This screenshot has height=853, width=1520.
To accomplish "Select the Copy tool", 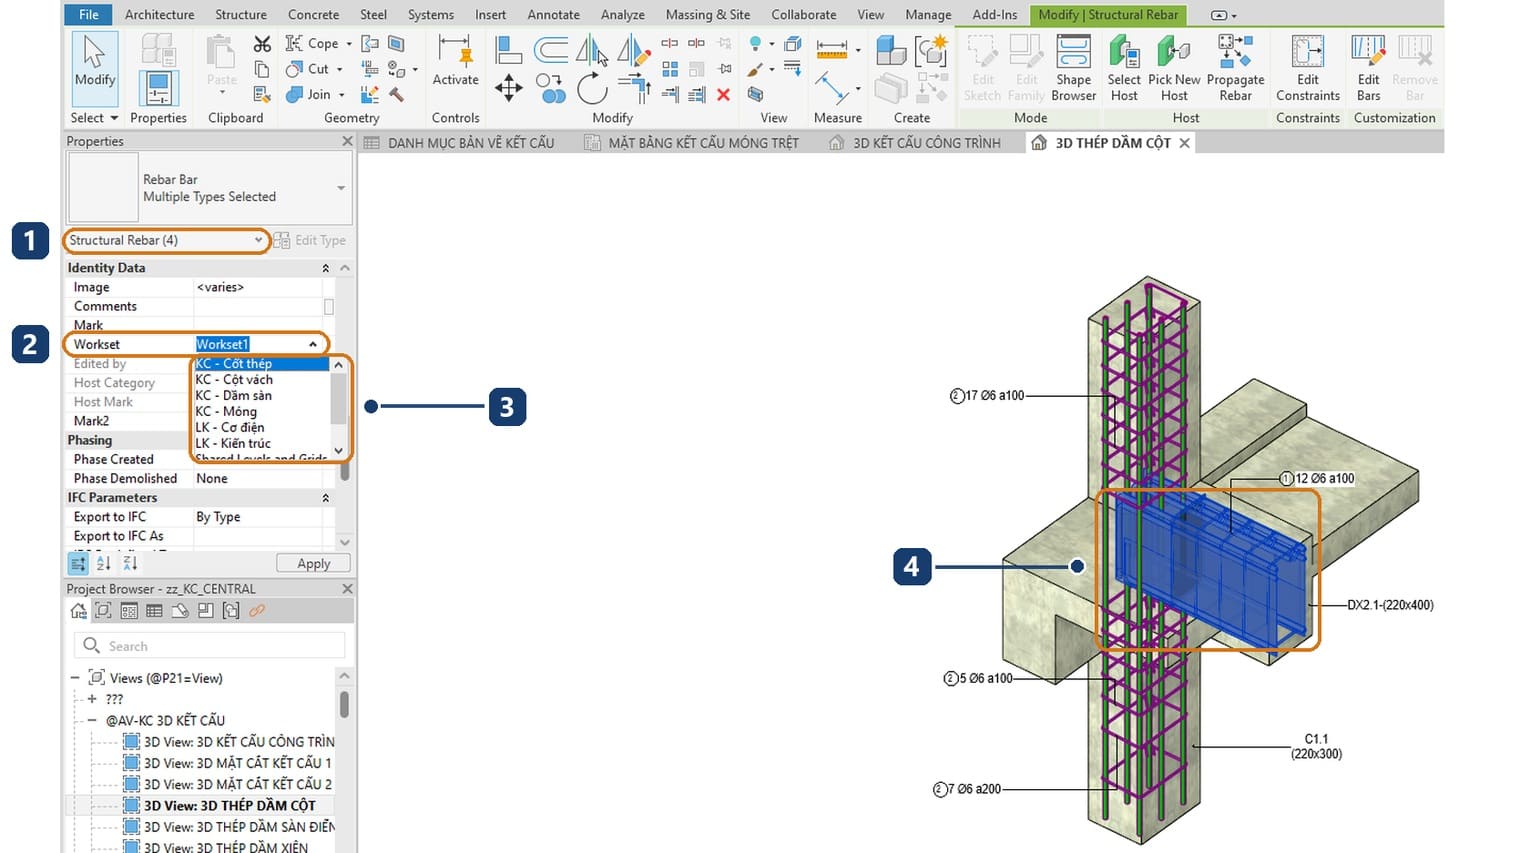I will coord(551,89).
